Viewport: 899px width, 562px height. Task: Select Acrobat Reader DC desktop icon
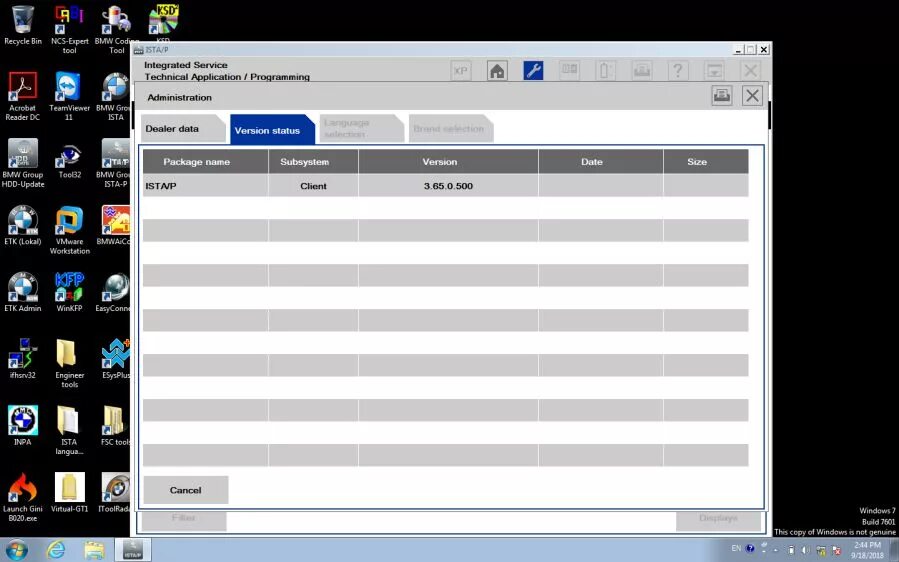(x=23, y=96)
